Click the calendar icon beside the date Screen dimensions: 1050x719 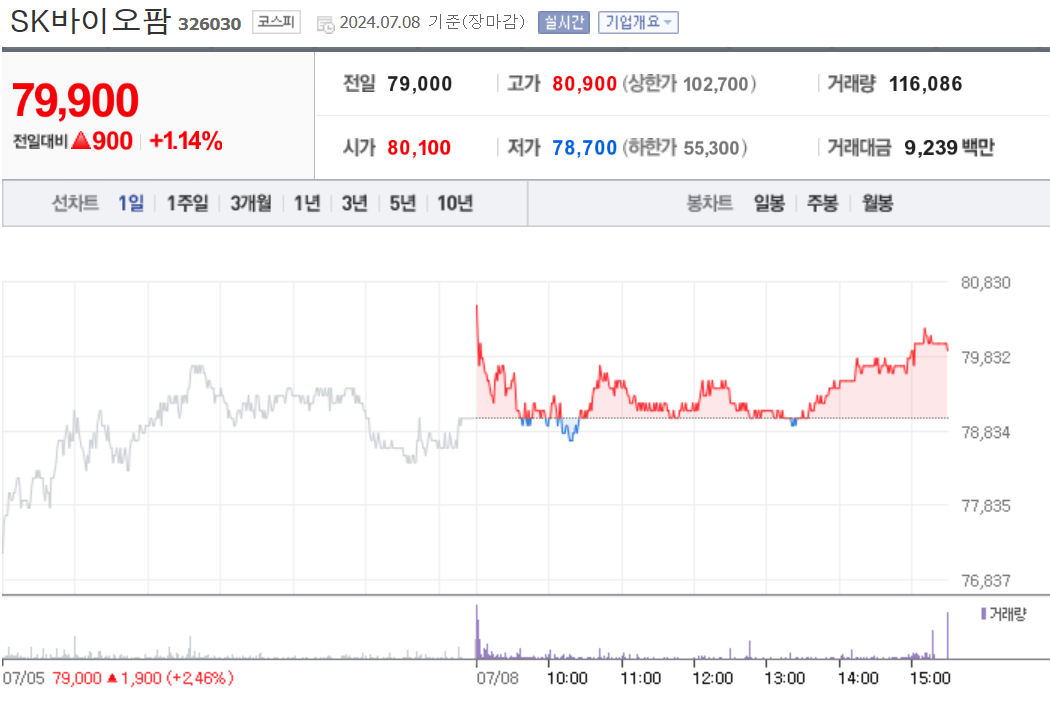[325, 24]
